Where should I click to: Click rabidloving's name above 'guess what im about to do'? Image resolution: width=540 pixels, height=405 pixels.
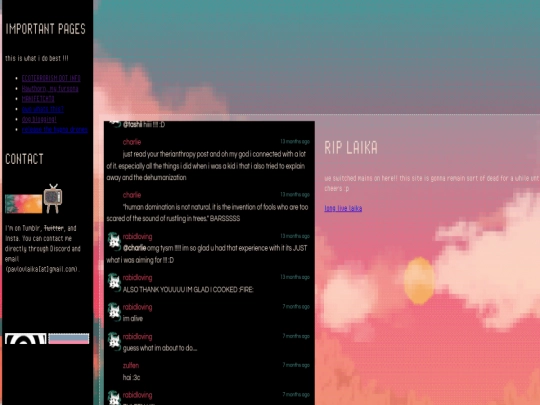pos(137,336)
